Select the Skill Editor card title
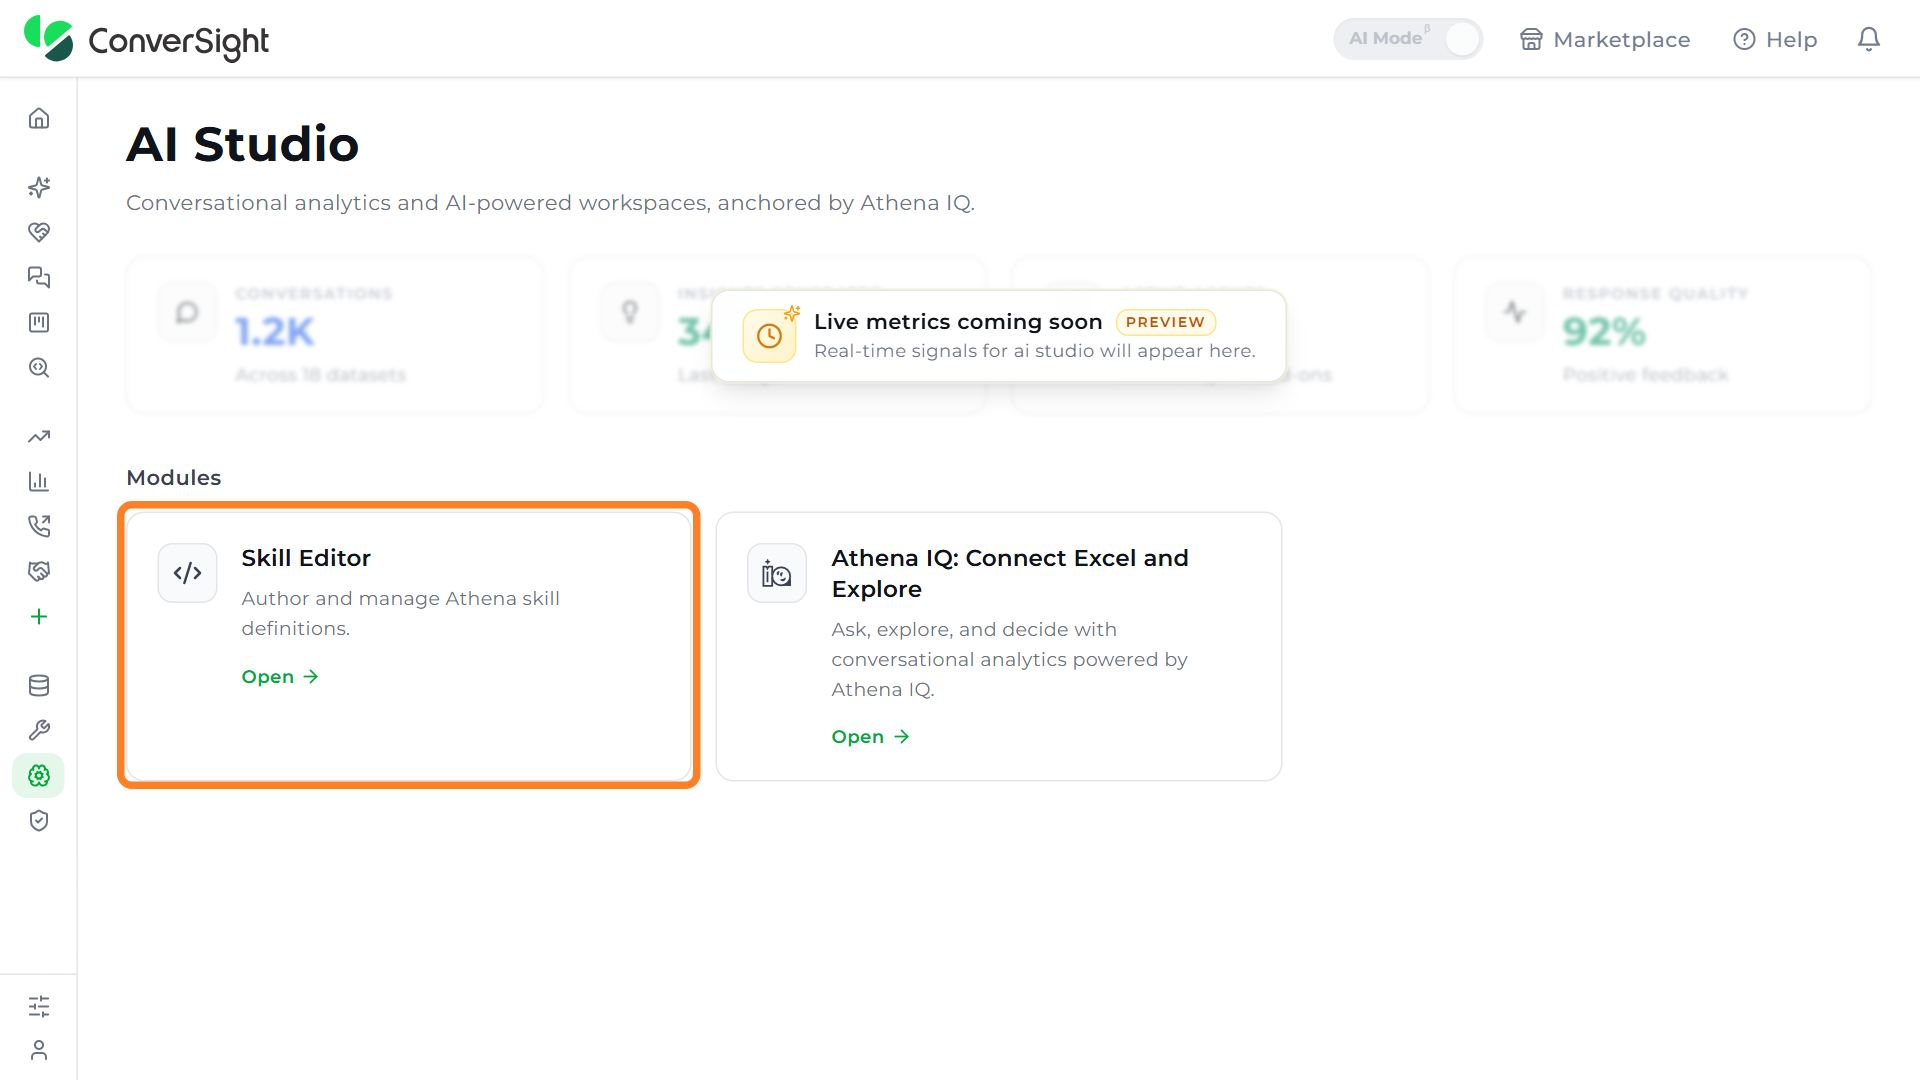The width and height of the screenshot is (1920, 1080). coord(306,558)
